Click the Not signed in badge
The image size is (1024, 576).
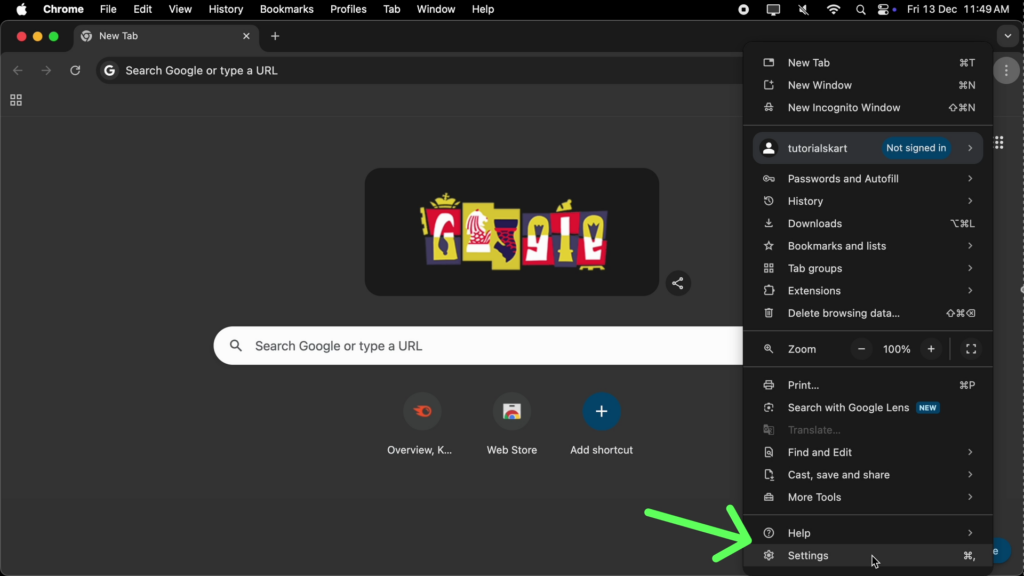pyautogui.click(x=916, y=148)
